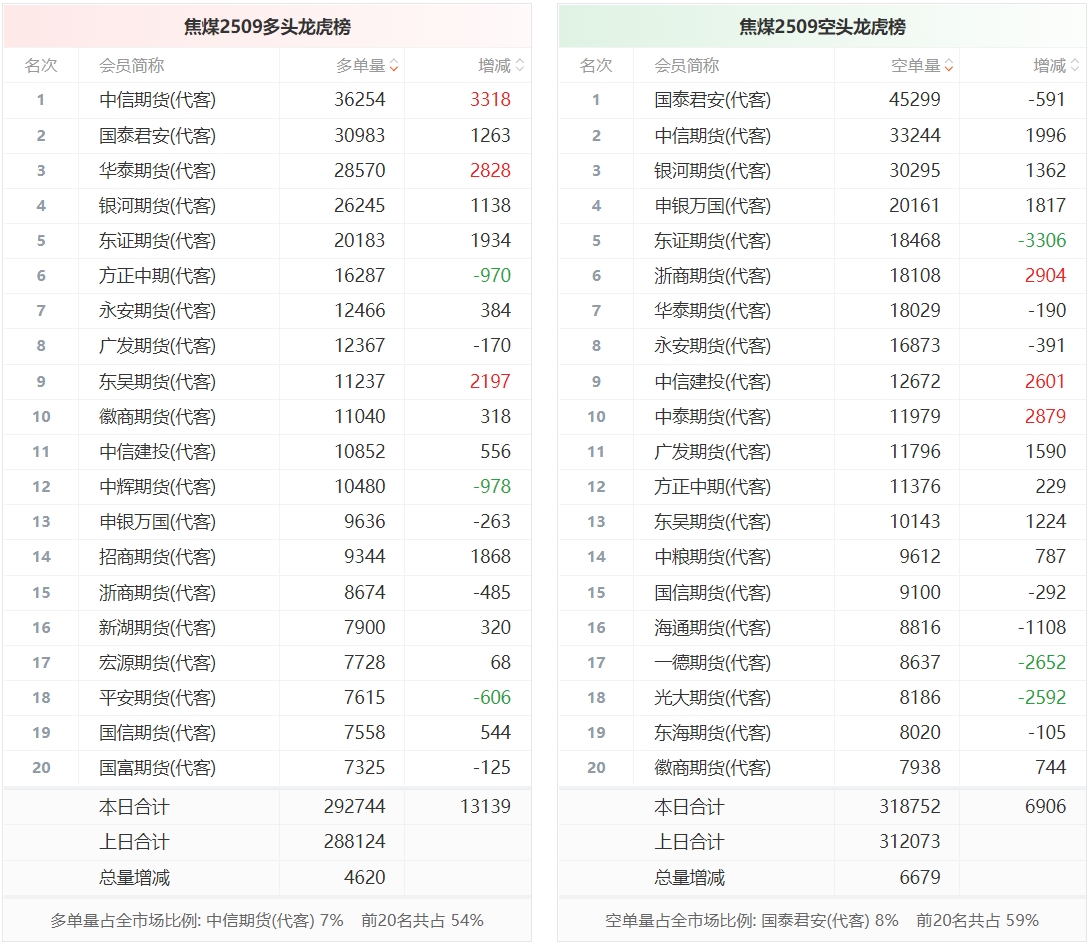The height and width of the screenshot is (946, 1091).
Task: Select 申银万国(代客) in short ranking row 4
Action: [712, 206]
